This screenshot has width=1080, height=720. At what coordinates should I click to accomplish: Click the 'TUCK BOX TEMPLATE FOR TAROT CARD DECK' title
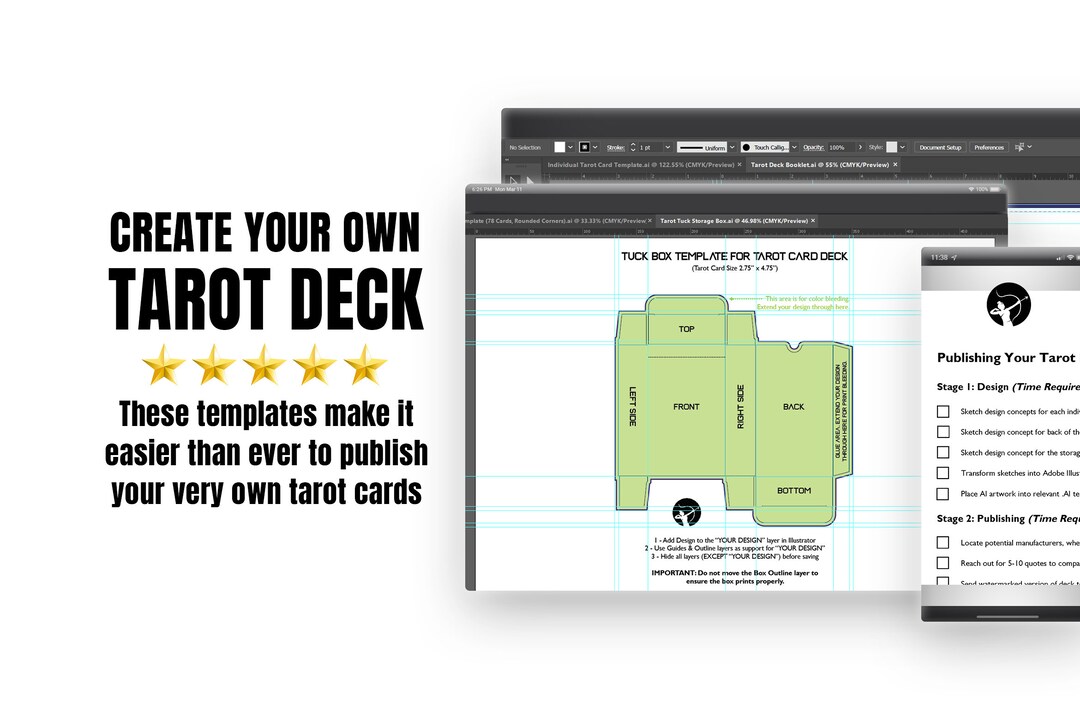point(734,256)
